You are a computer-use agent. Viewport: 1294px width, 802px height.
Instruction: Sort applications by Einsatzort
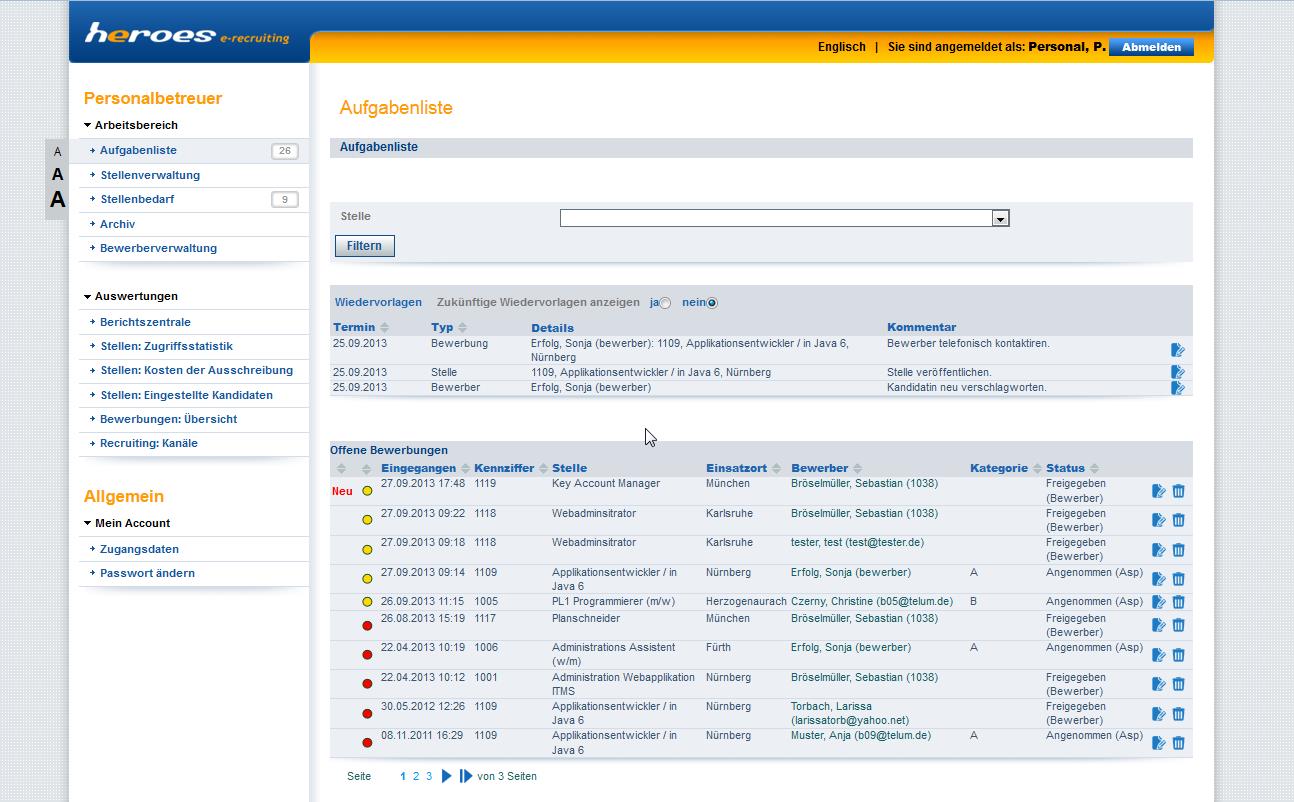point(776,468)
